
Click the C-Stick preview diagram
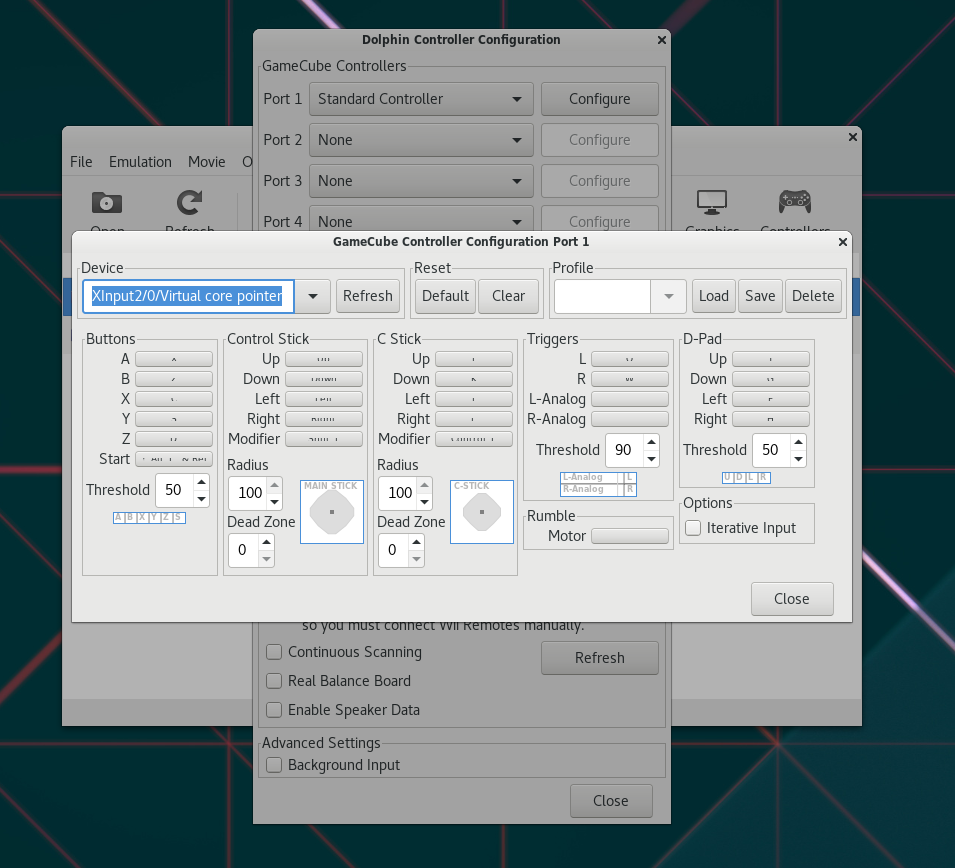click(482, 512)
